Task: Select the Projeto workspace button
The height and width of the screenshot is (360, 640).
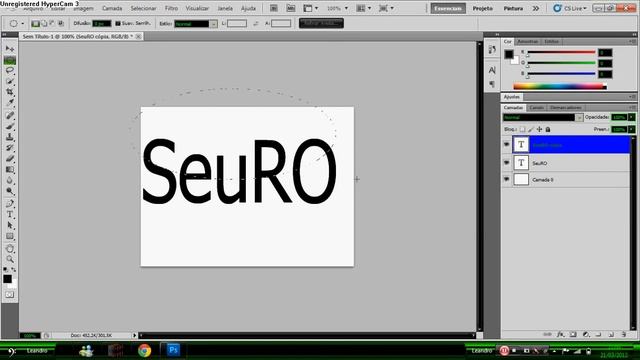Action: [482, 8]
